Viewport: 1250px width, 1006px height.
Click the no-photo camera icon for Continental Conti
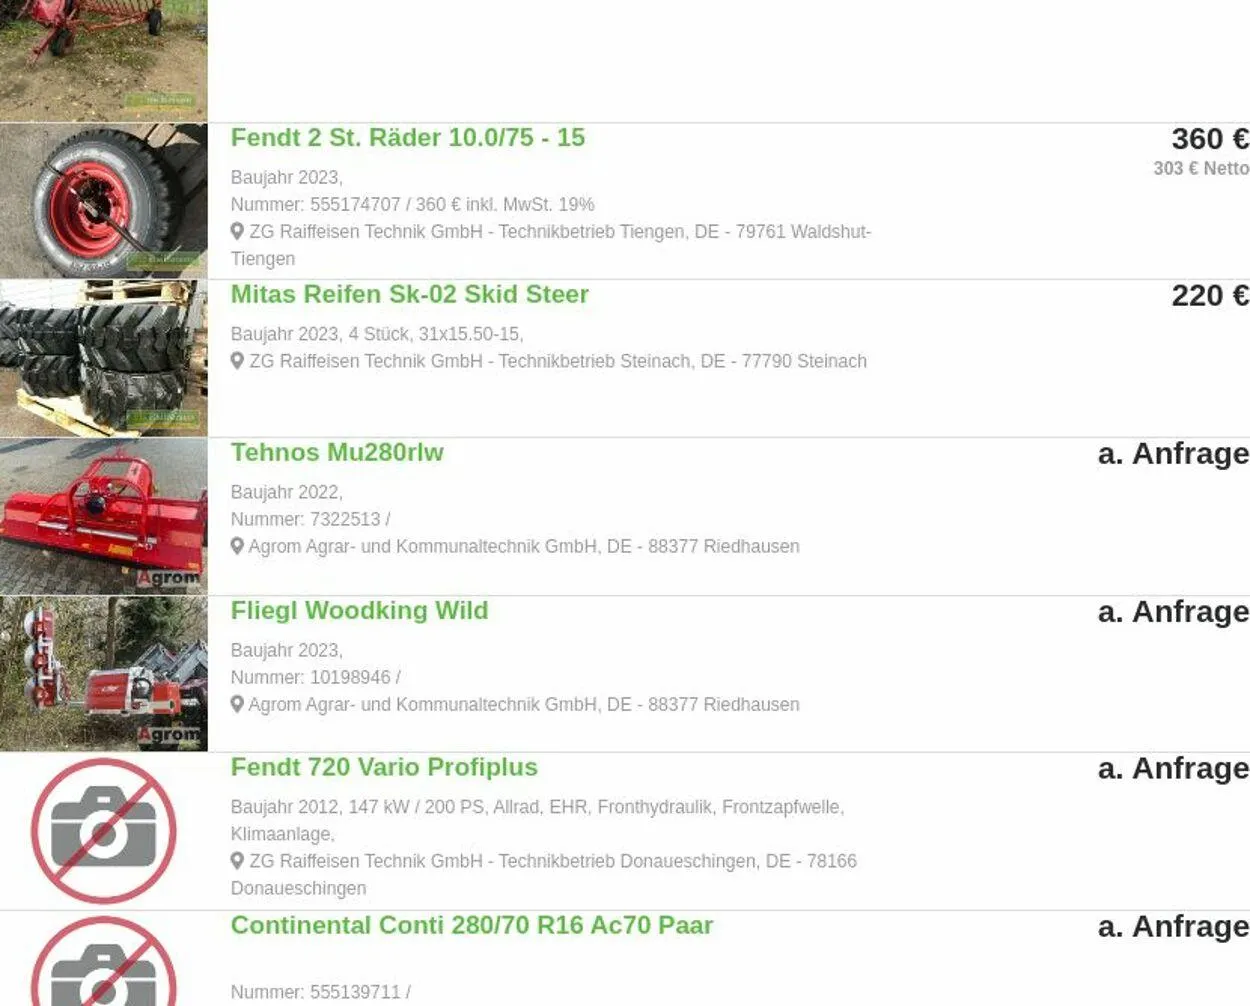click(104, 962)
